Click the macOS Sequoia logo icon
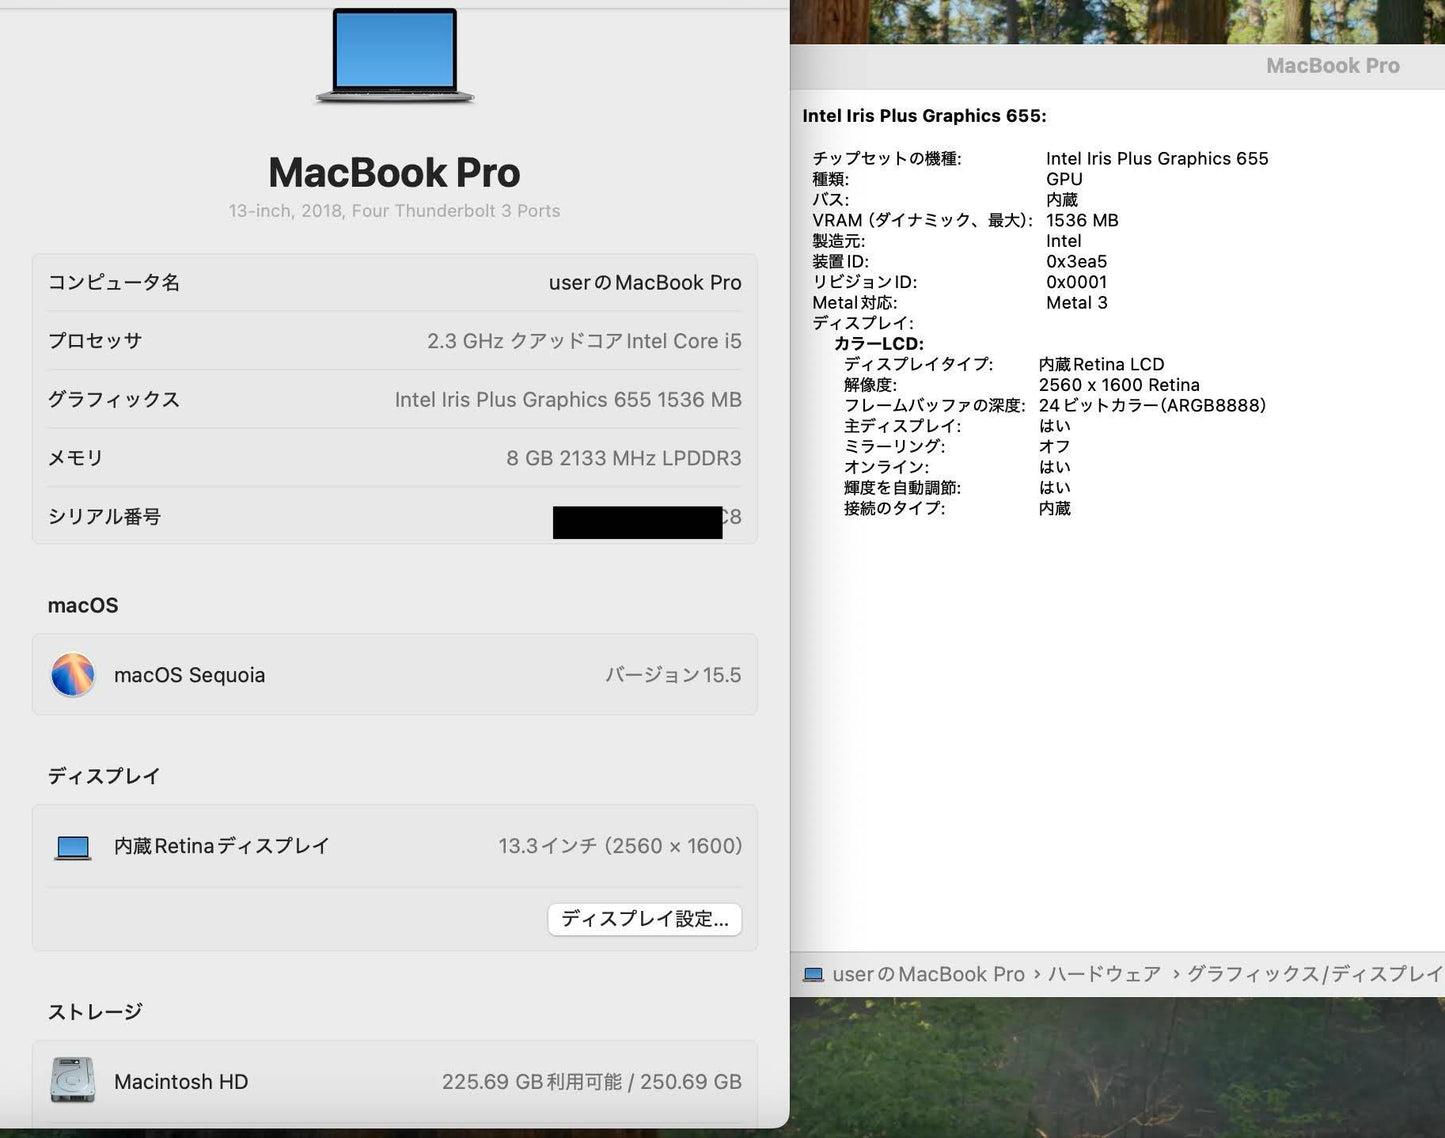1445x1138 pixels. [71, 674]
